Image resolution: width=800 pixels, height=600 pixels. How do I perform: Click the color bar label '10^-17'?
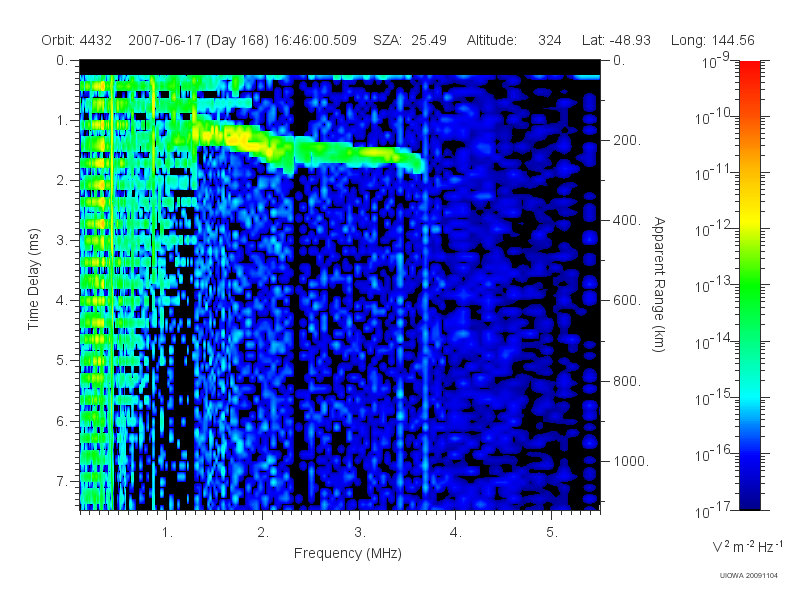point(715,510)
